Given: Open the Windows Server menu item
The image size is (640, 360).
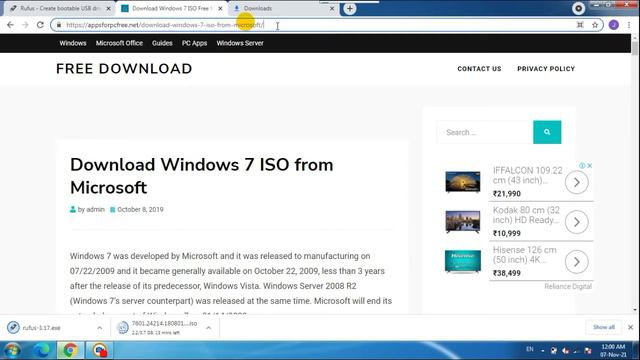Looking at the screenshot, I should click(240, 43).
